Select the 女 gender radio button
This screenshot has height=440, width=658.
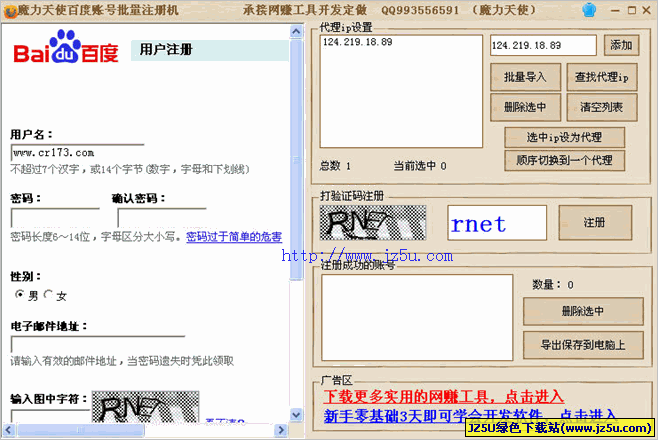48,294
